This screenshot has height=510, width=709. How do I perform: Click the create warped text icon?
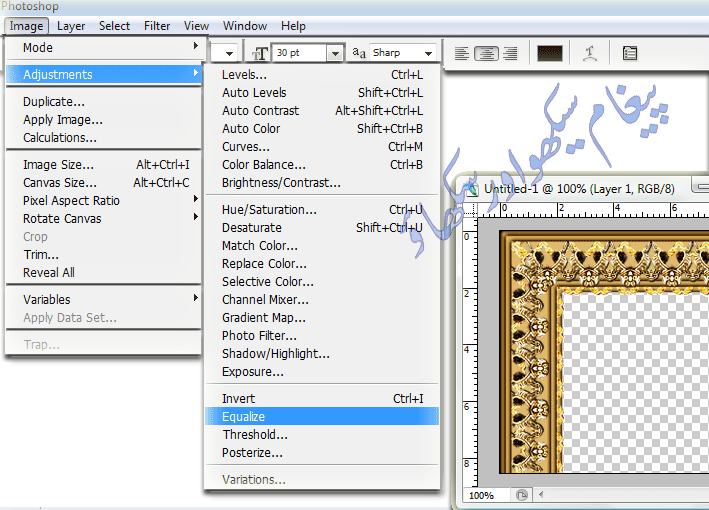point(590,53)
